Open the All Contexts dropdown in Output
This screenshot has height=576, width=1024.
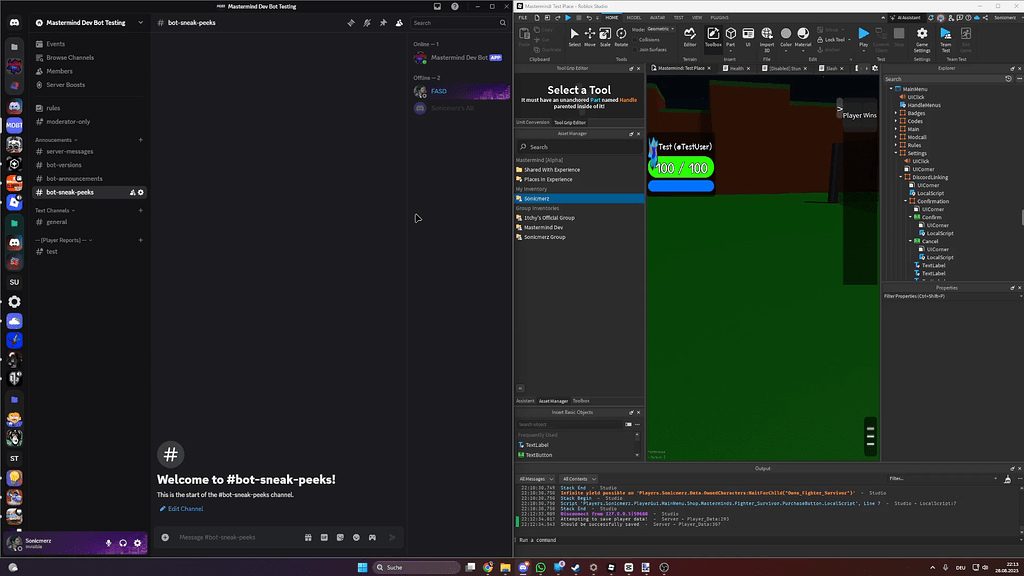[579, 479]
